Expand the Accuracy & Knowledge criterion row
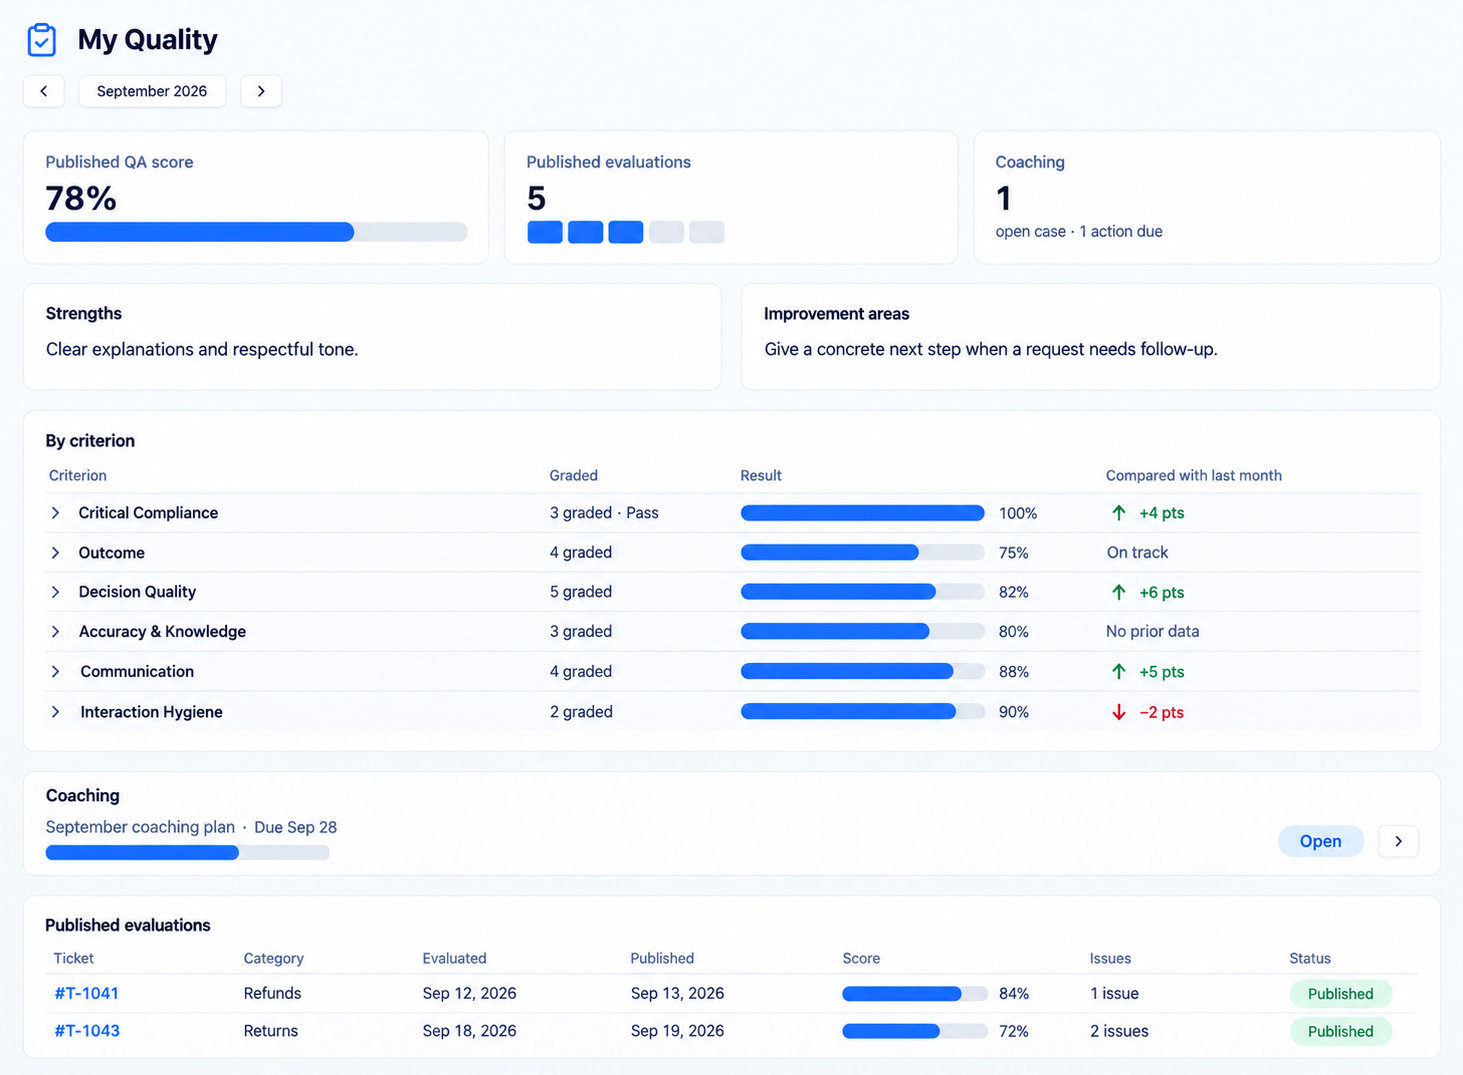 tap(56, 632)
